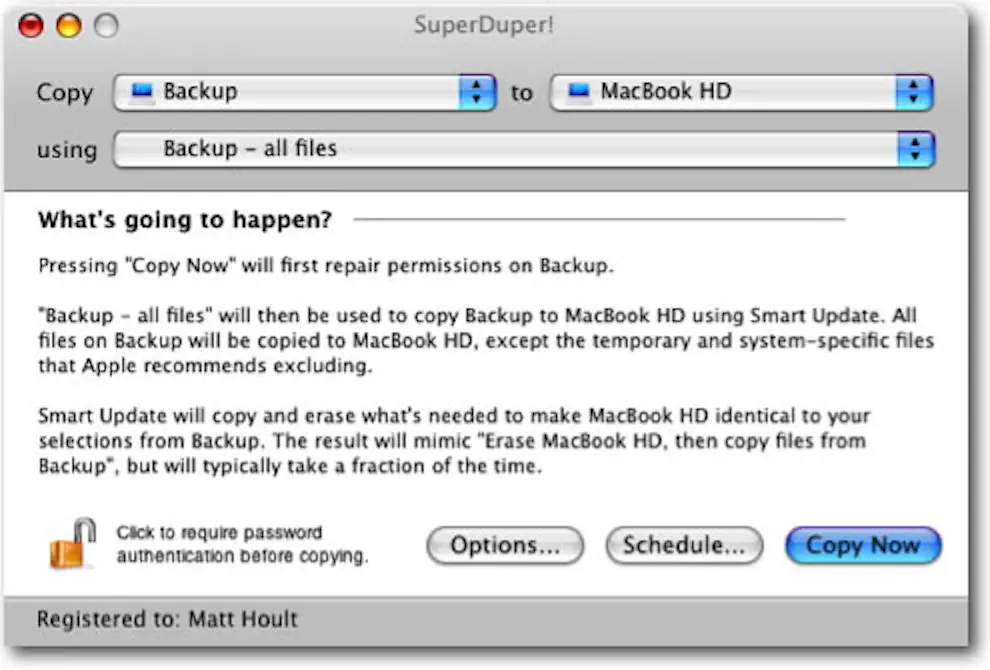
Task: Click the destination popup's blue stepper arrows
Action: point(911,91)
